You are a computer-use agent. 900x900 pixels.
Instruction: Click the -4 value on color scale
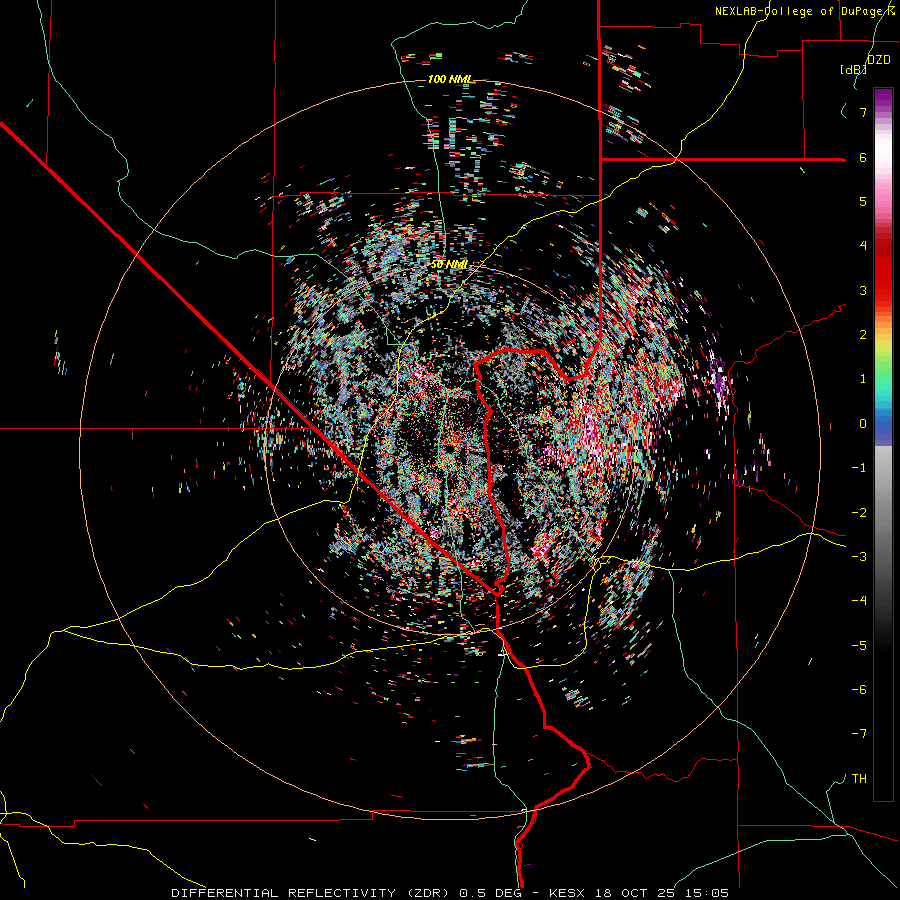coord(859,601)
